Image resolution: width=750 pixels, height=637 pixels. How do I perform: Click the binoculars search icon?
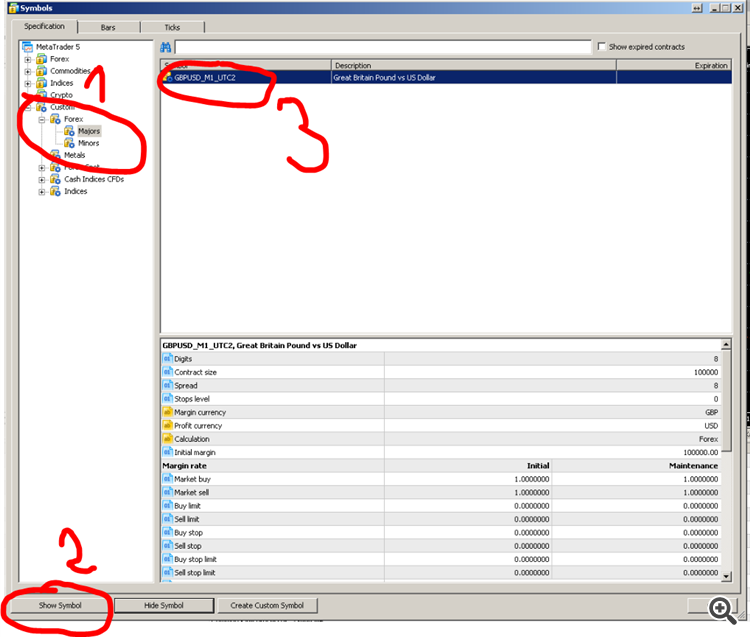(165, 47)
